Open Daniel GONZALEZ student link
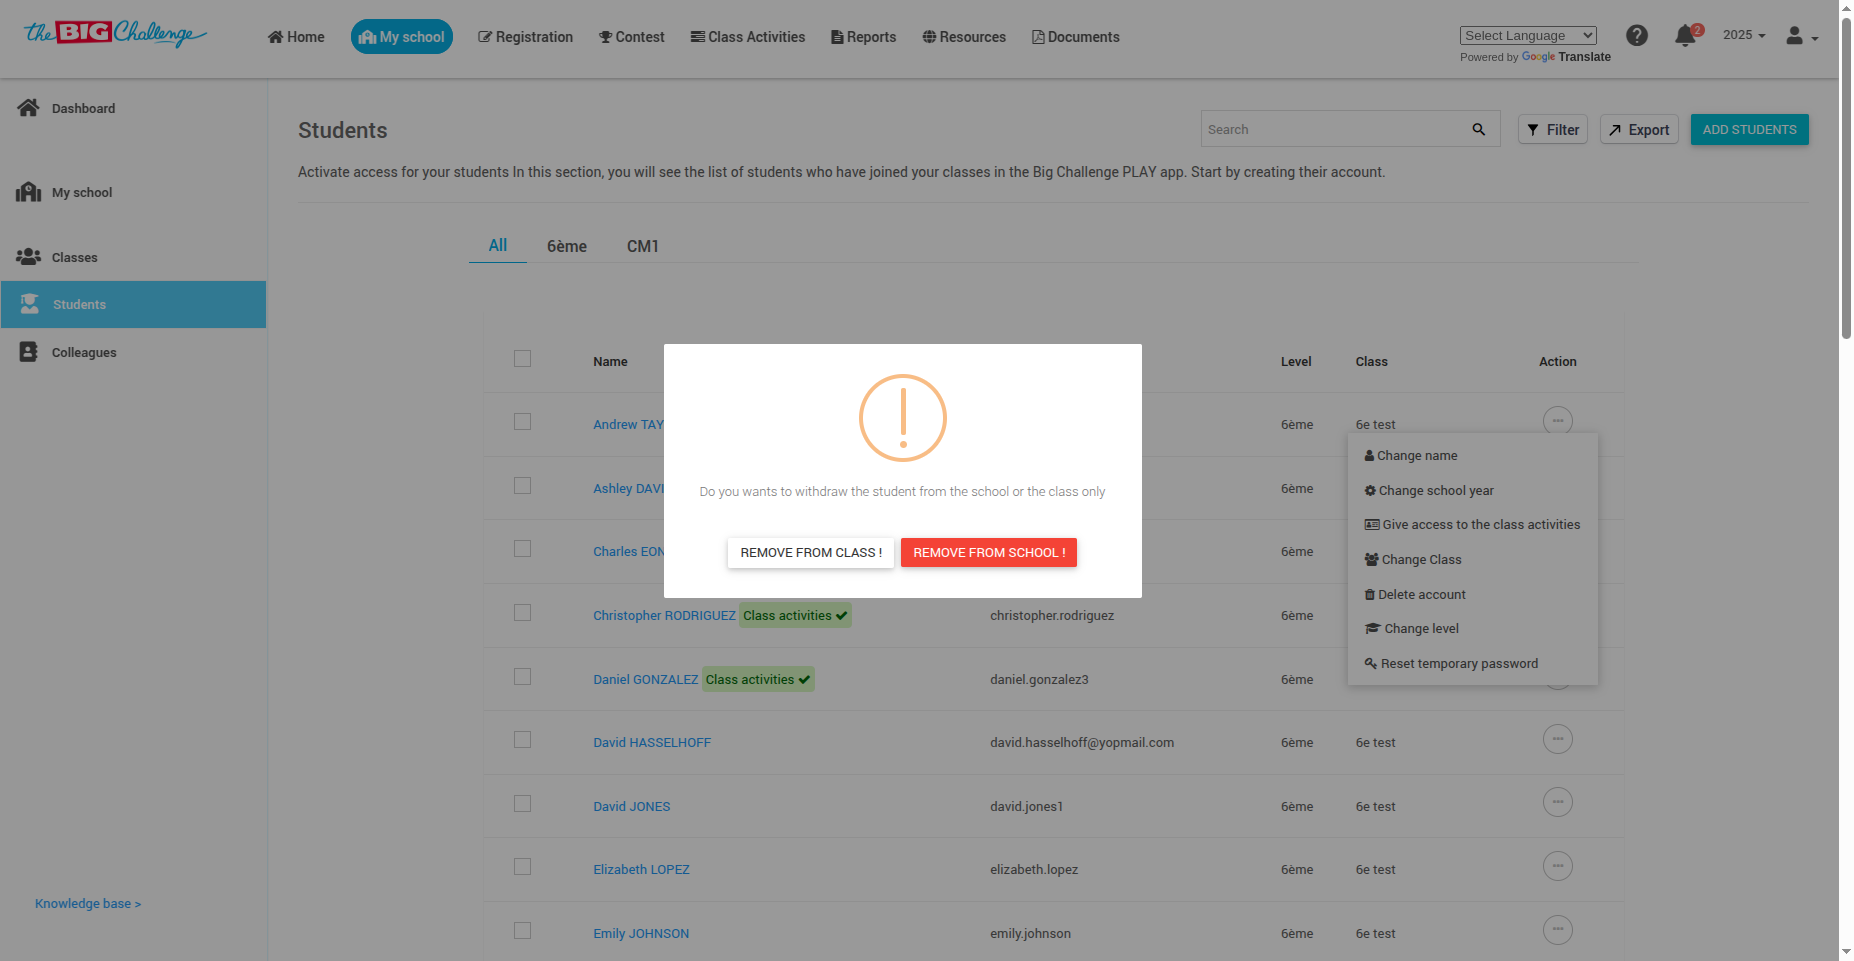 (x=646, y=679)
